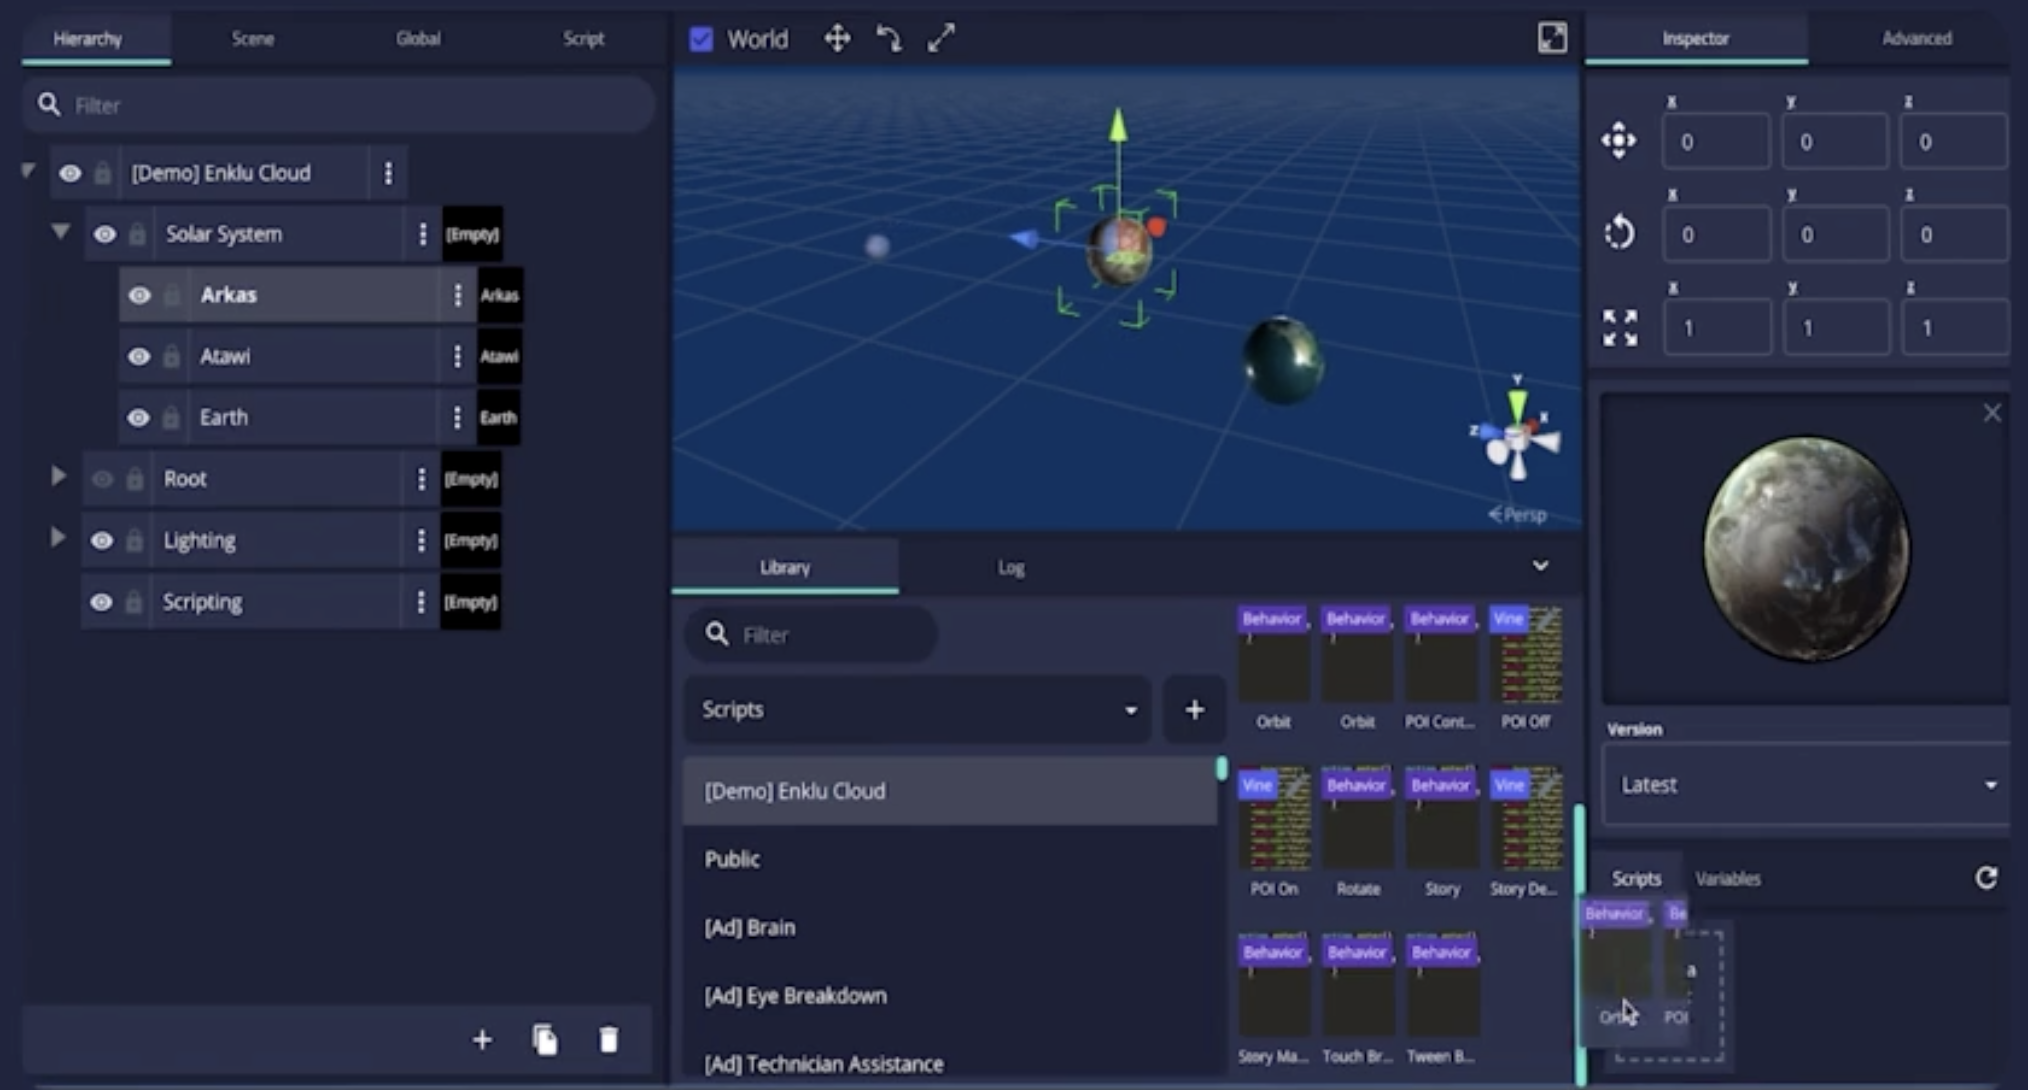Refresh the Scripts list in Inspector
The image size is (2028, 1090).
tap(1986, 878)
